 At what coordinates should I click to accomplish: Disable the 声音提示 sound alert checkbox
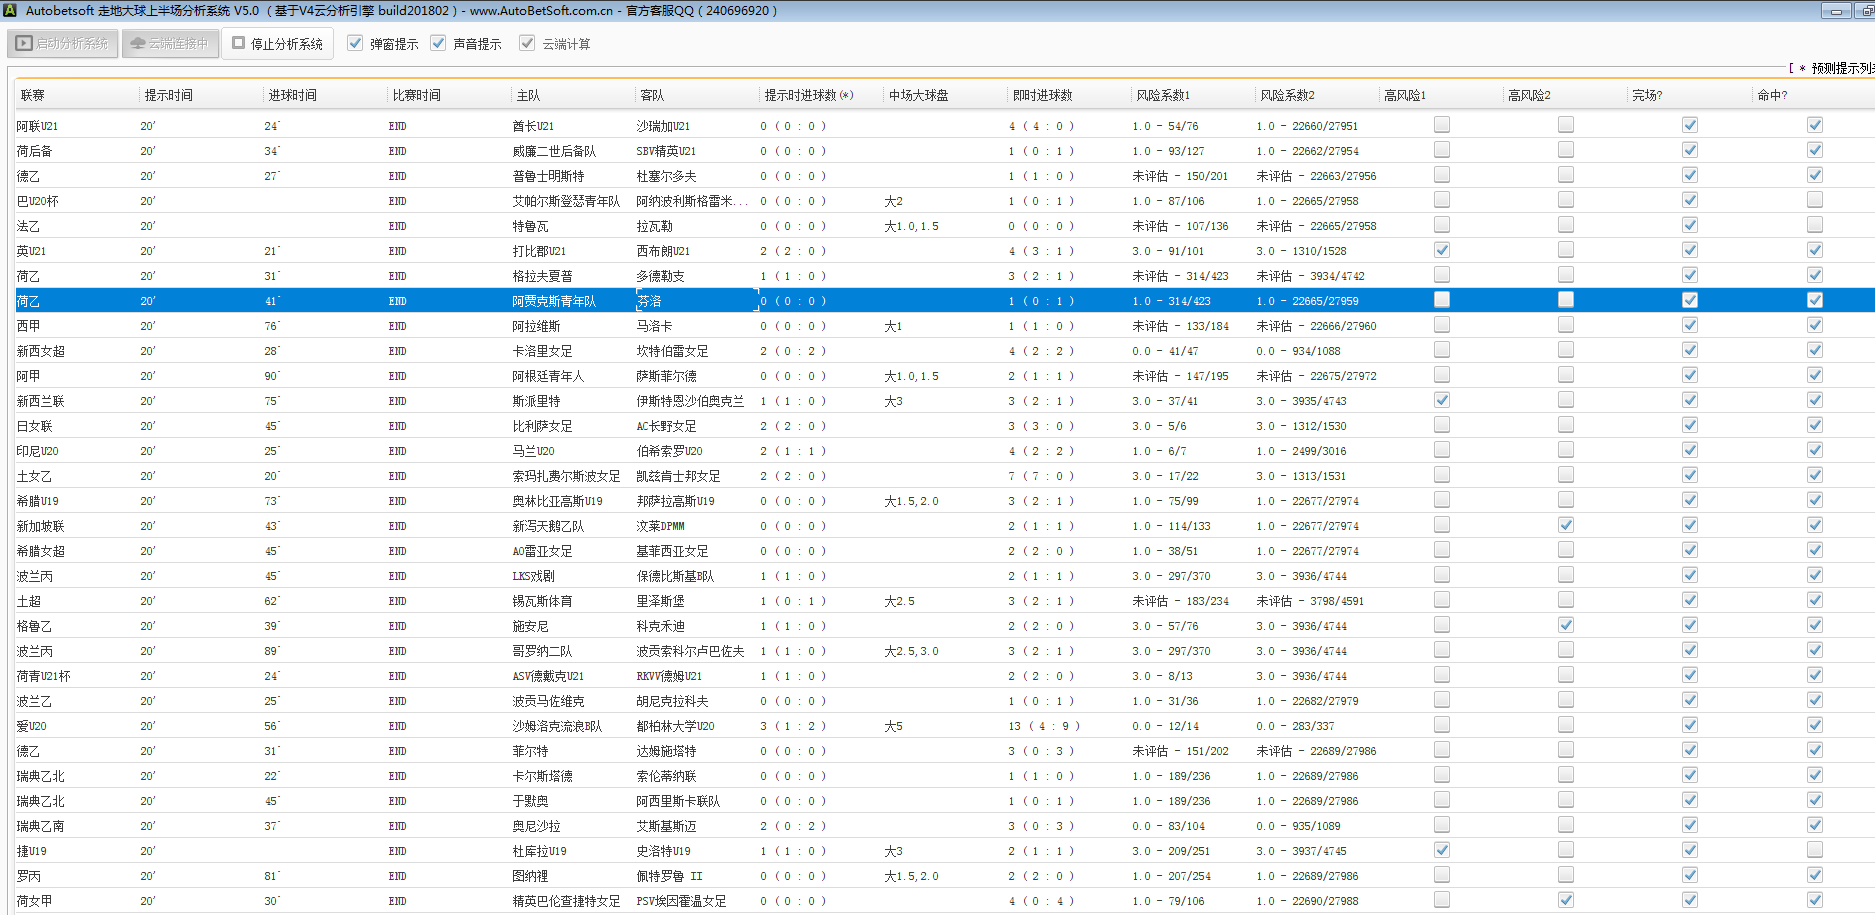tap(438, 43)
